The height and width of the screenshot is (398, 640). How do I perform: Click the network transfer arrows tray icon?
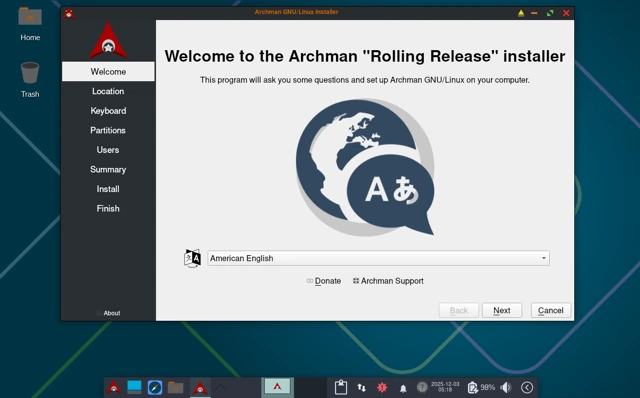(362, 387)
